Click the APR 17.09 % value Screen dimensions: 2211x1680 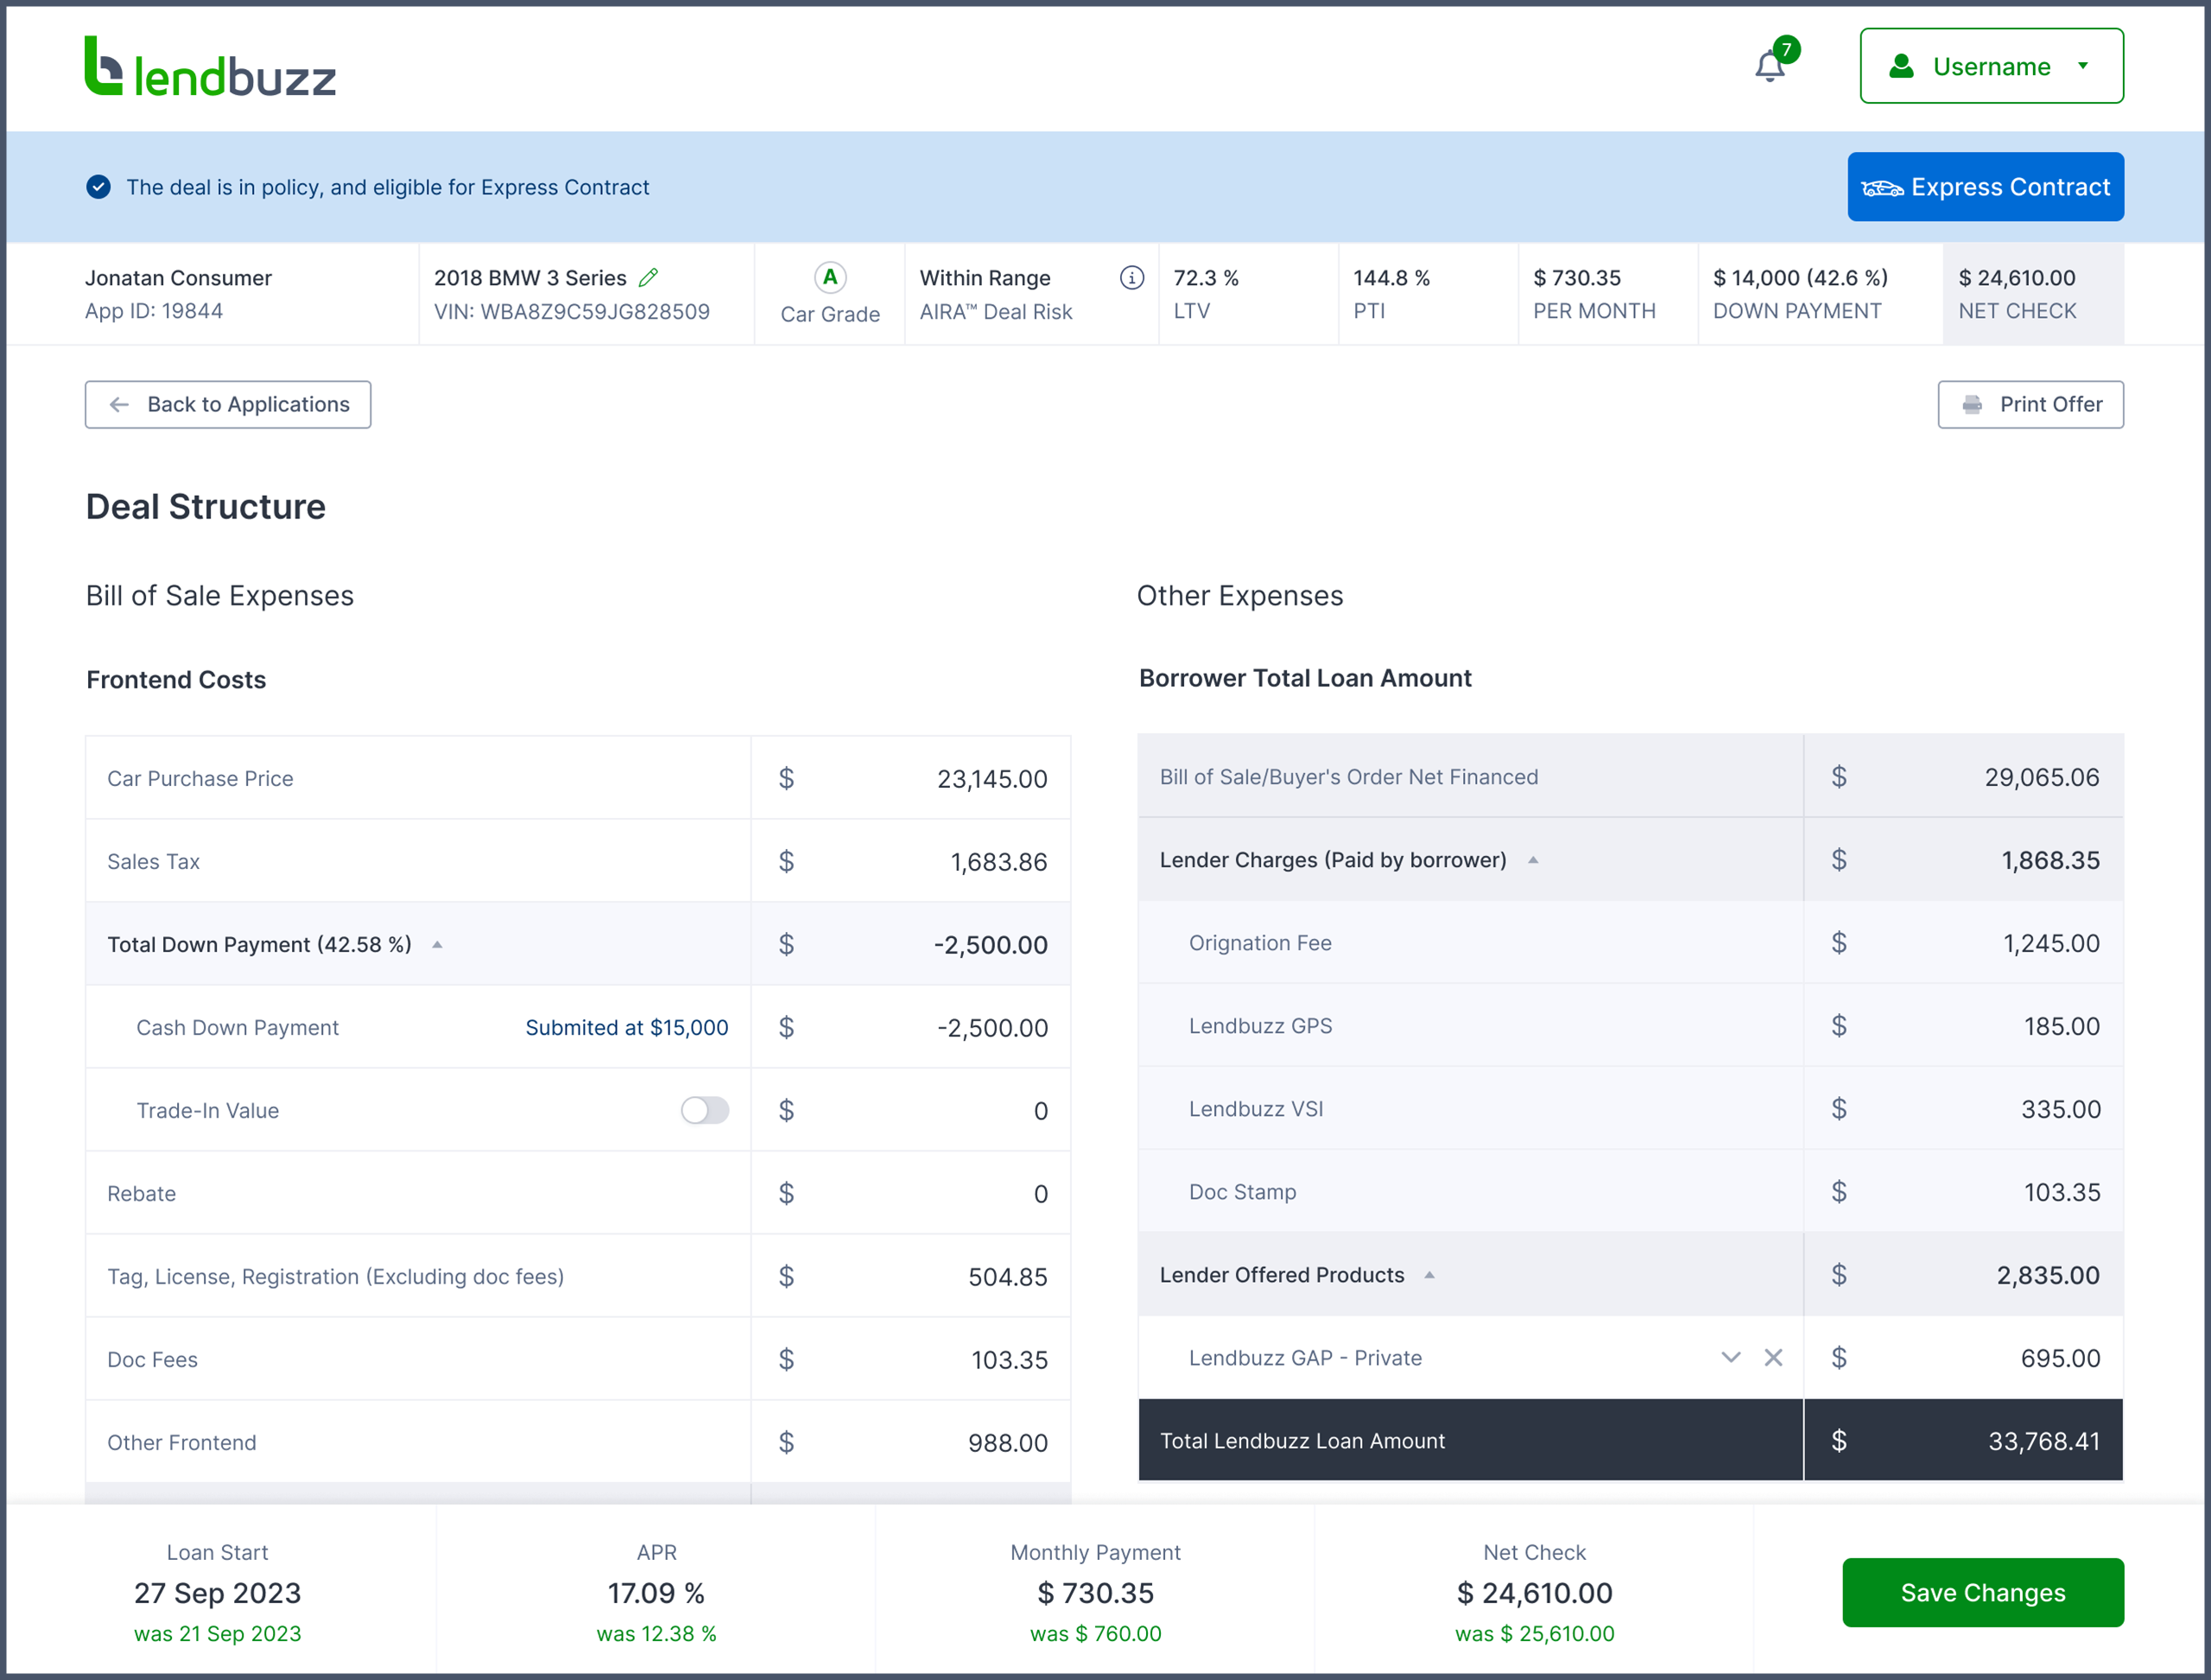[656, 1592]
